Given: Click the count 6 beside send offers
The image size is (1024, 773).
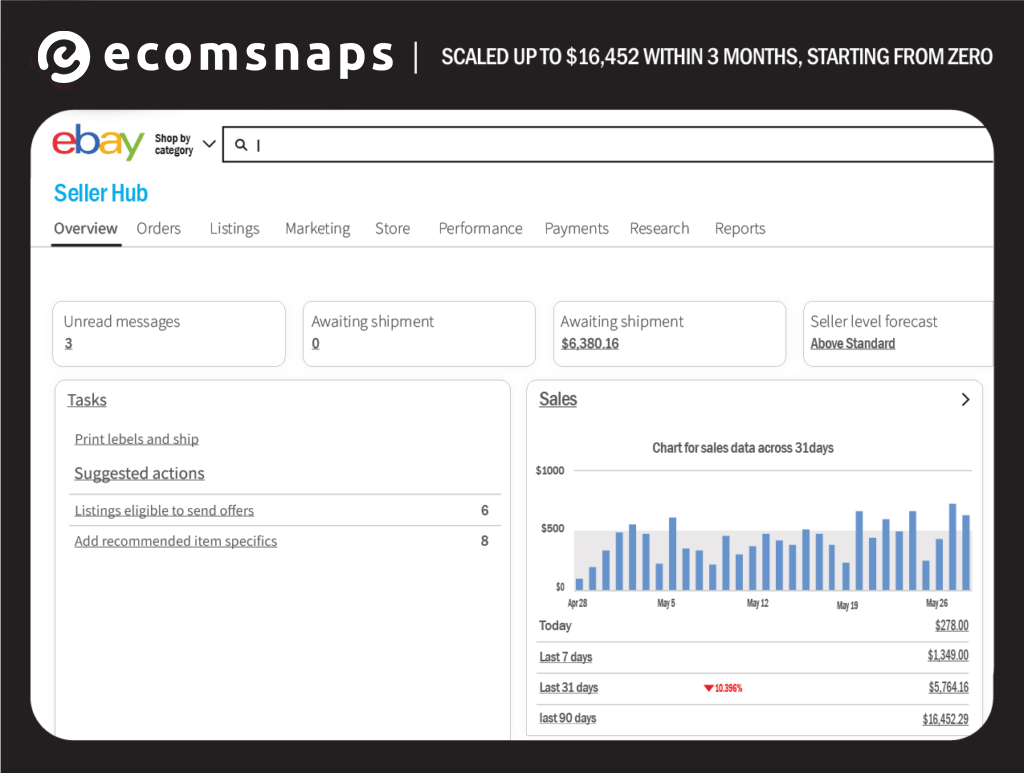Looking at the screenshot, I should 485,511.
